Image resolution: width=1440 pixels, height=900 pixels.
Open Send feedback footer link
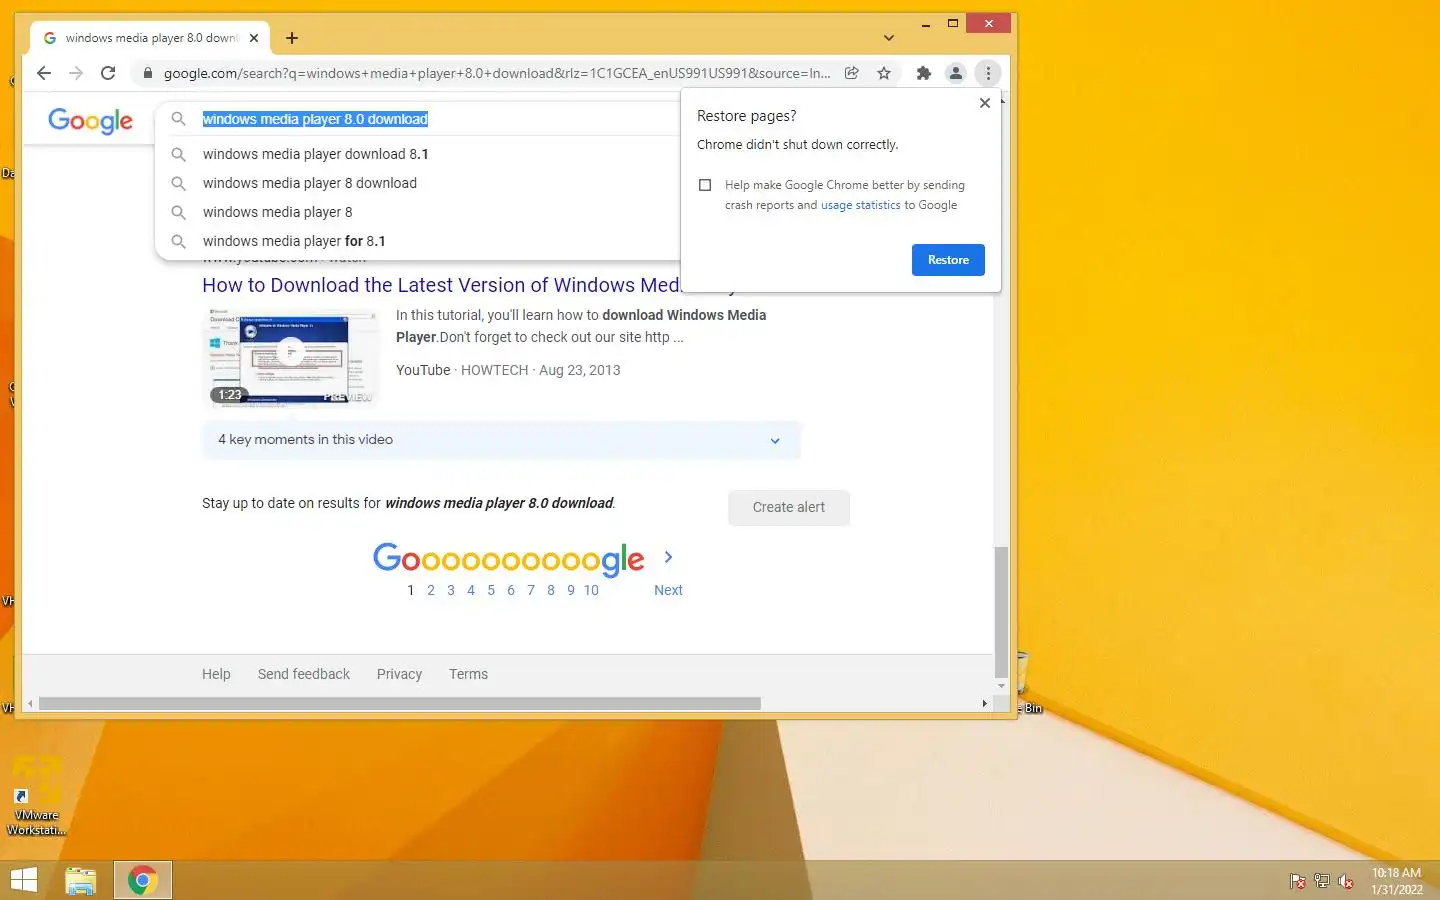pos(304,674)
